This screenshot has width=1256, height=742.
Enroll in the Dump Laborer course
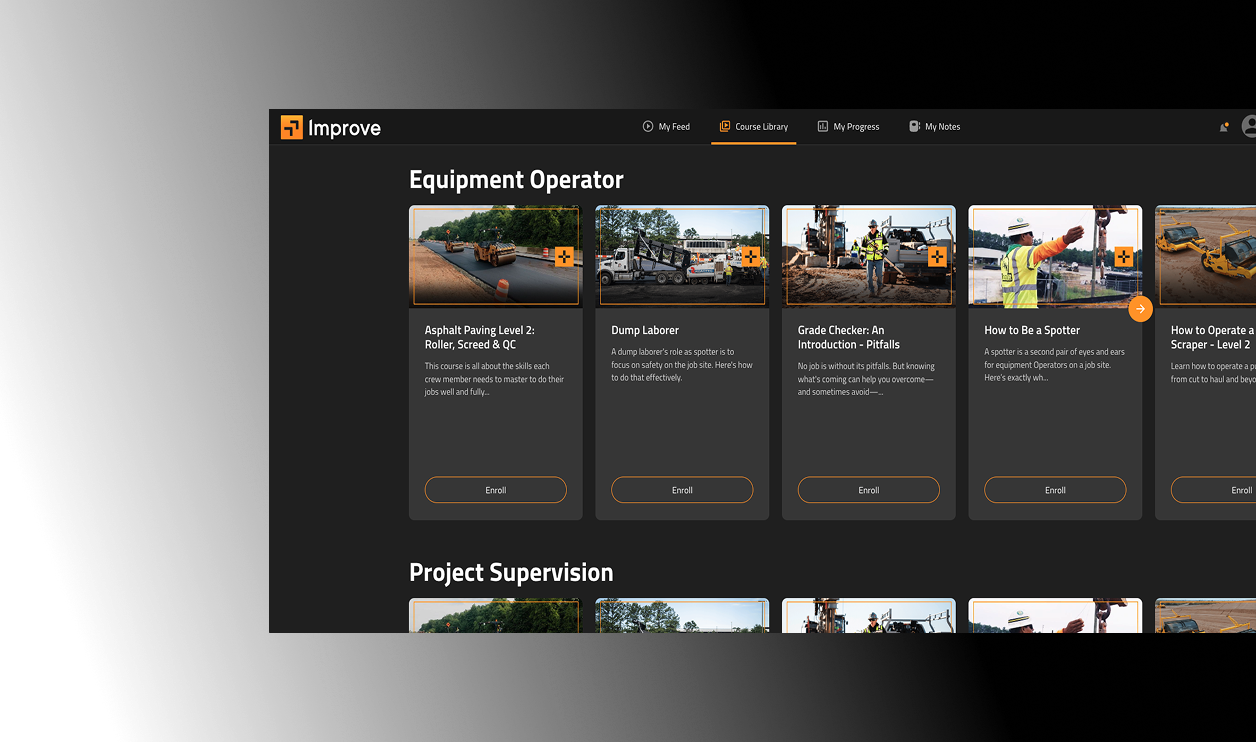point(682,490)
